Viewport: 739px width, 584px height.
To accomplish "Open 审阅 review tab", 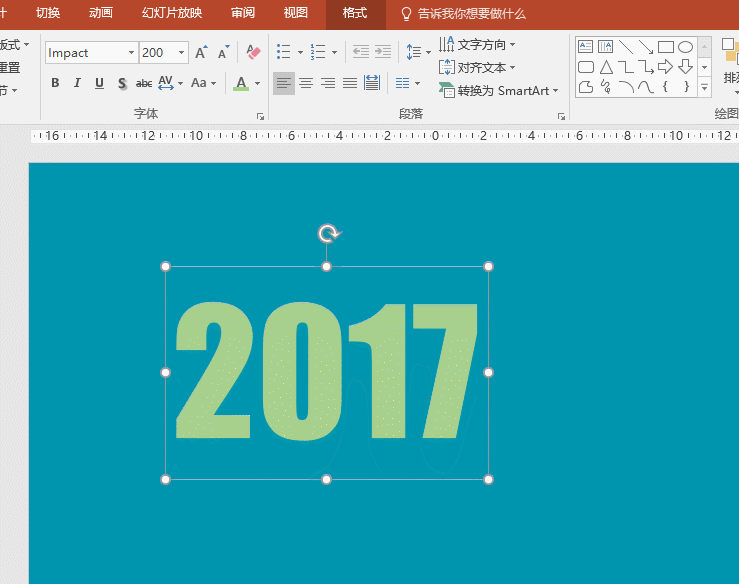I will (243, 13).
